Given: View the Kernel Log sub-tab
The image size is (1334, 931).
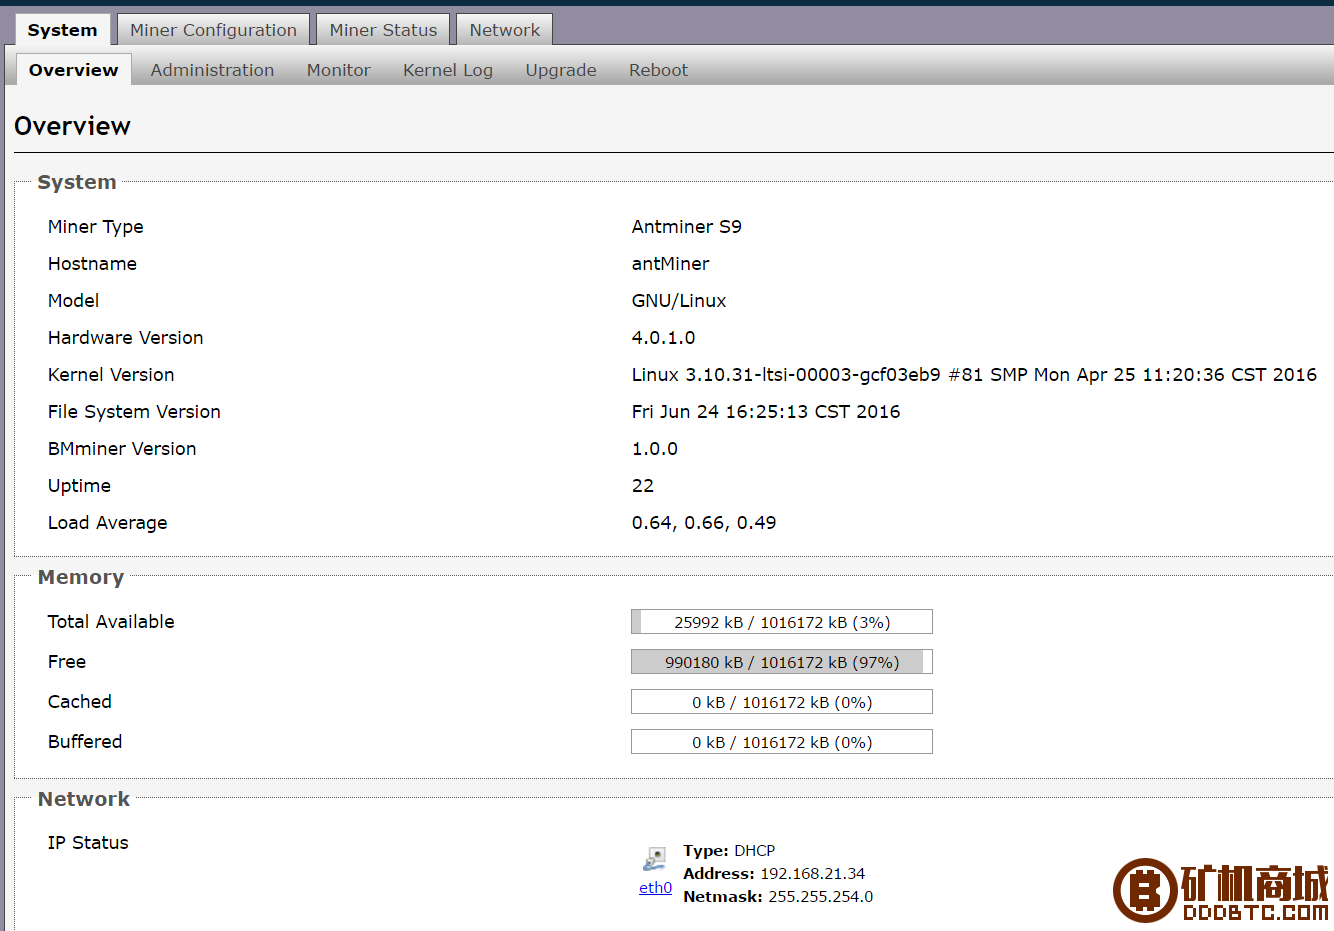Looking at the screenshot, I should pos(448,70).
